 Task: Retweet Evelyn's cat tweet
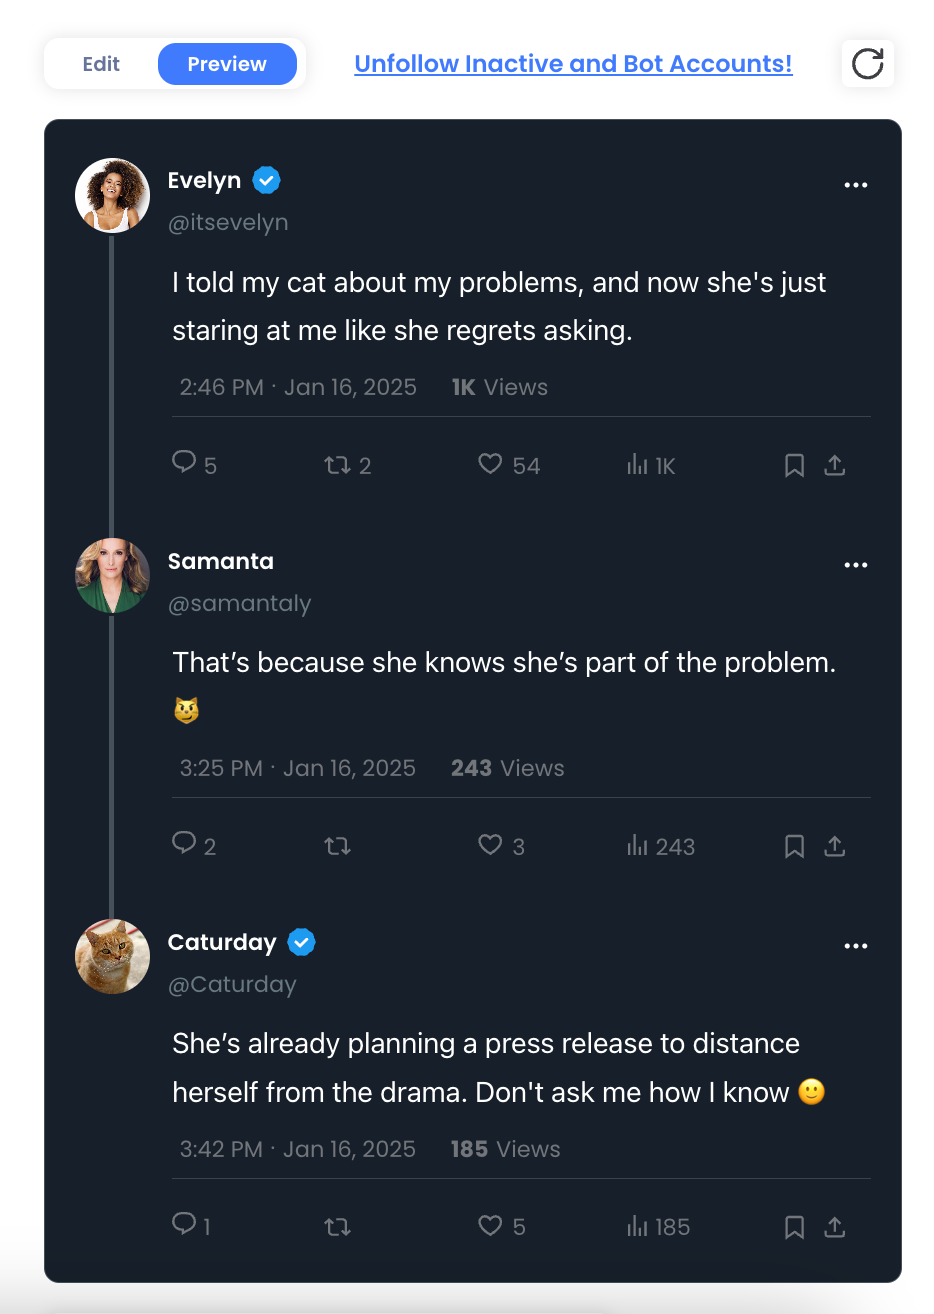[337, 465]
